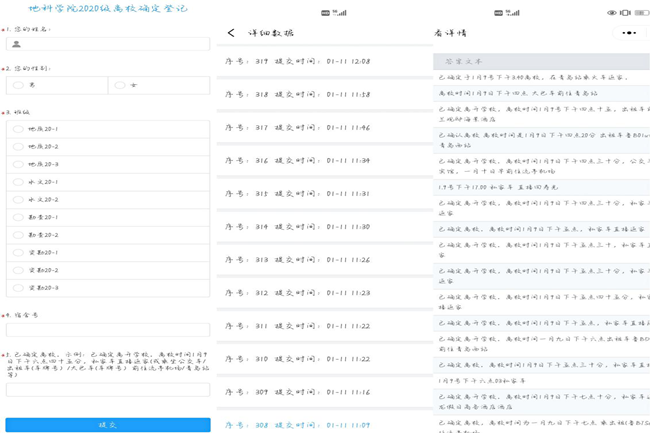650x433 pixels.
Task: Open record 序号 318 submitted 01-11 11:58
Action: (x=325, y=94)
